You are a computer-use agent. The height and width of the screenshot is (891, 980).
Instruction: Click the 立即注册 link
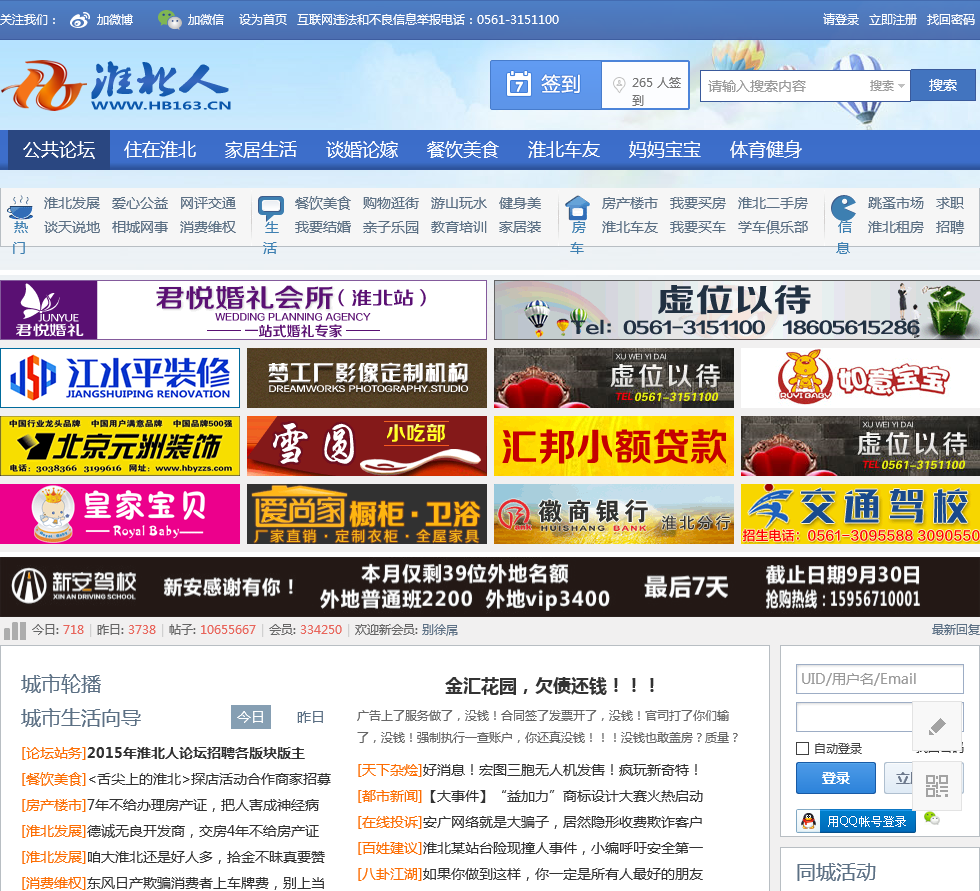[892, 20]
